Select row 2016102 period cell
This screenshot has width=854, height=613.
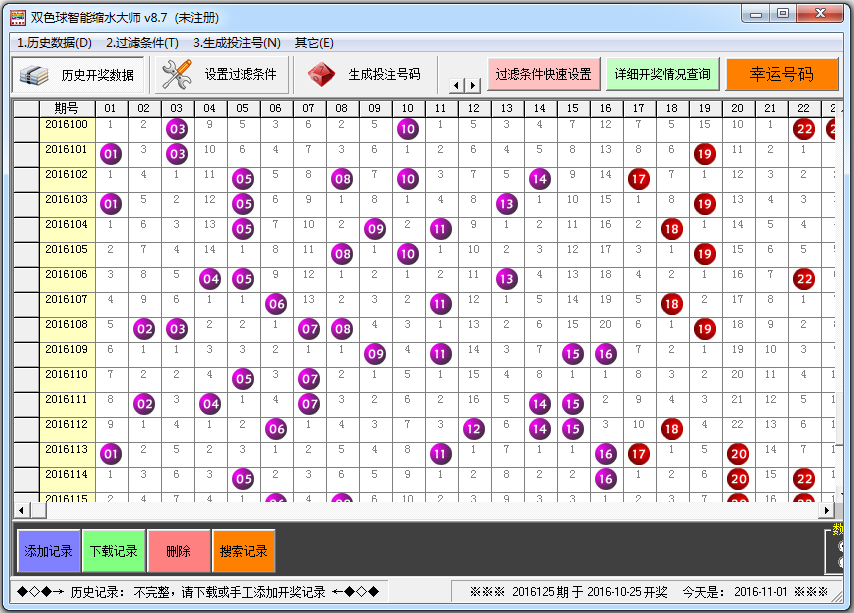click(67, 179)
